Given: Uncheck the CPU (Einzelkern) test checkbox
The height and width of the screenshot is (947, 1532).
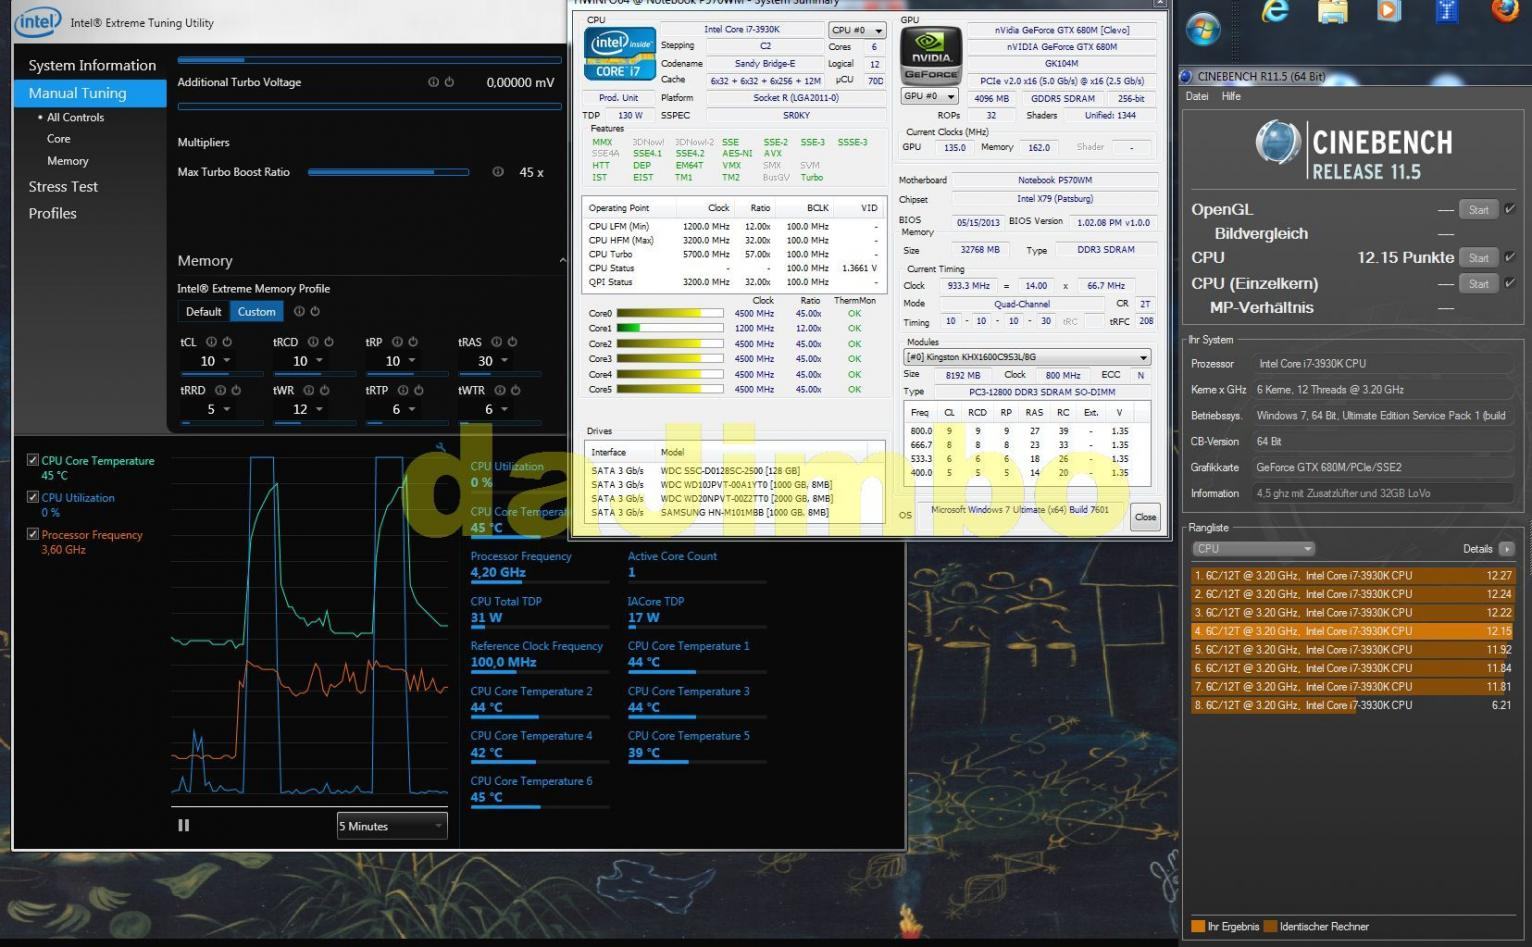Looking at the screenshot, I should click(1509, 283).
